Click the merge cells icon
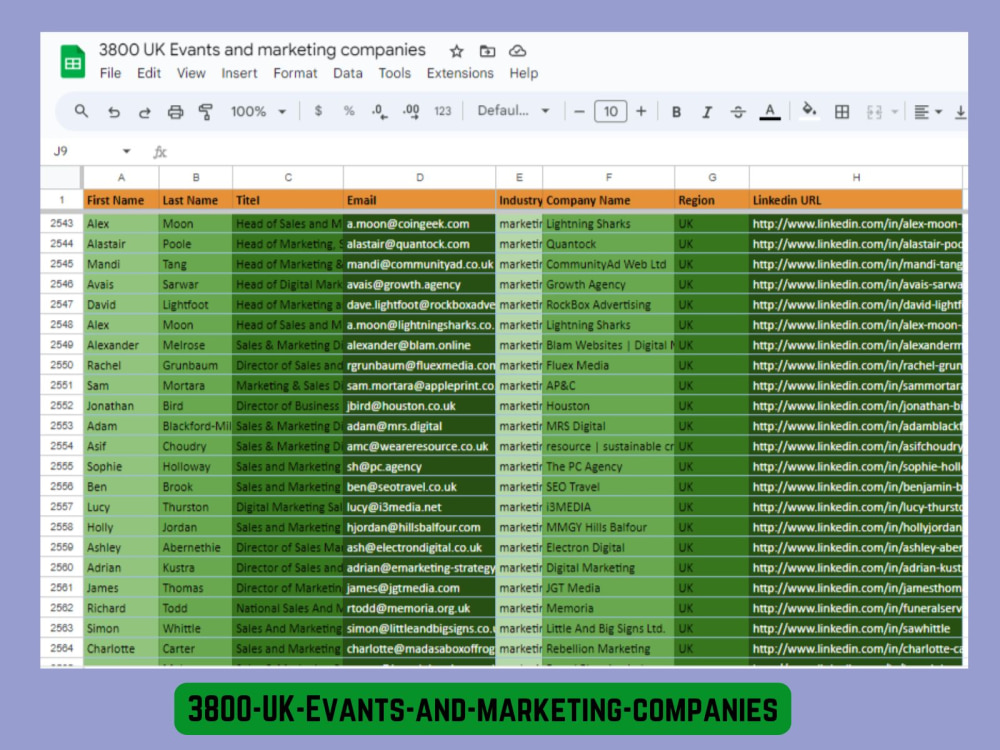This screenshot has height=750, width=1000. (874, 112)
